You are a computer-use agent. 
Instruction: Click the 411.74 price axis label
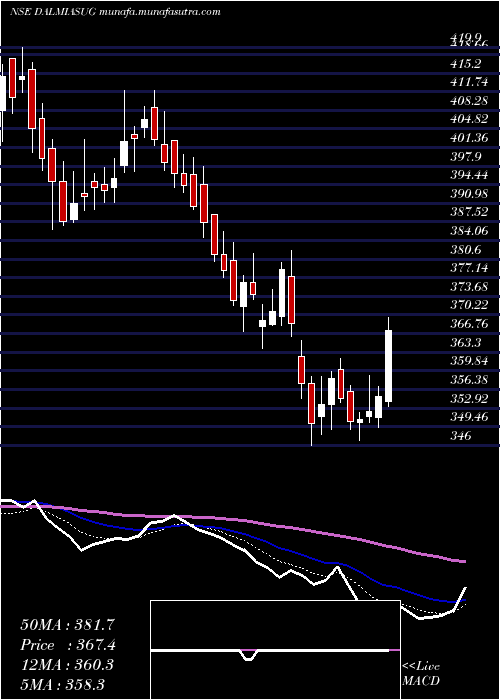[x=469, y=83]
